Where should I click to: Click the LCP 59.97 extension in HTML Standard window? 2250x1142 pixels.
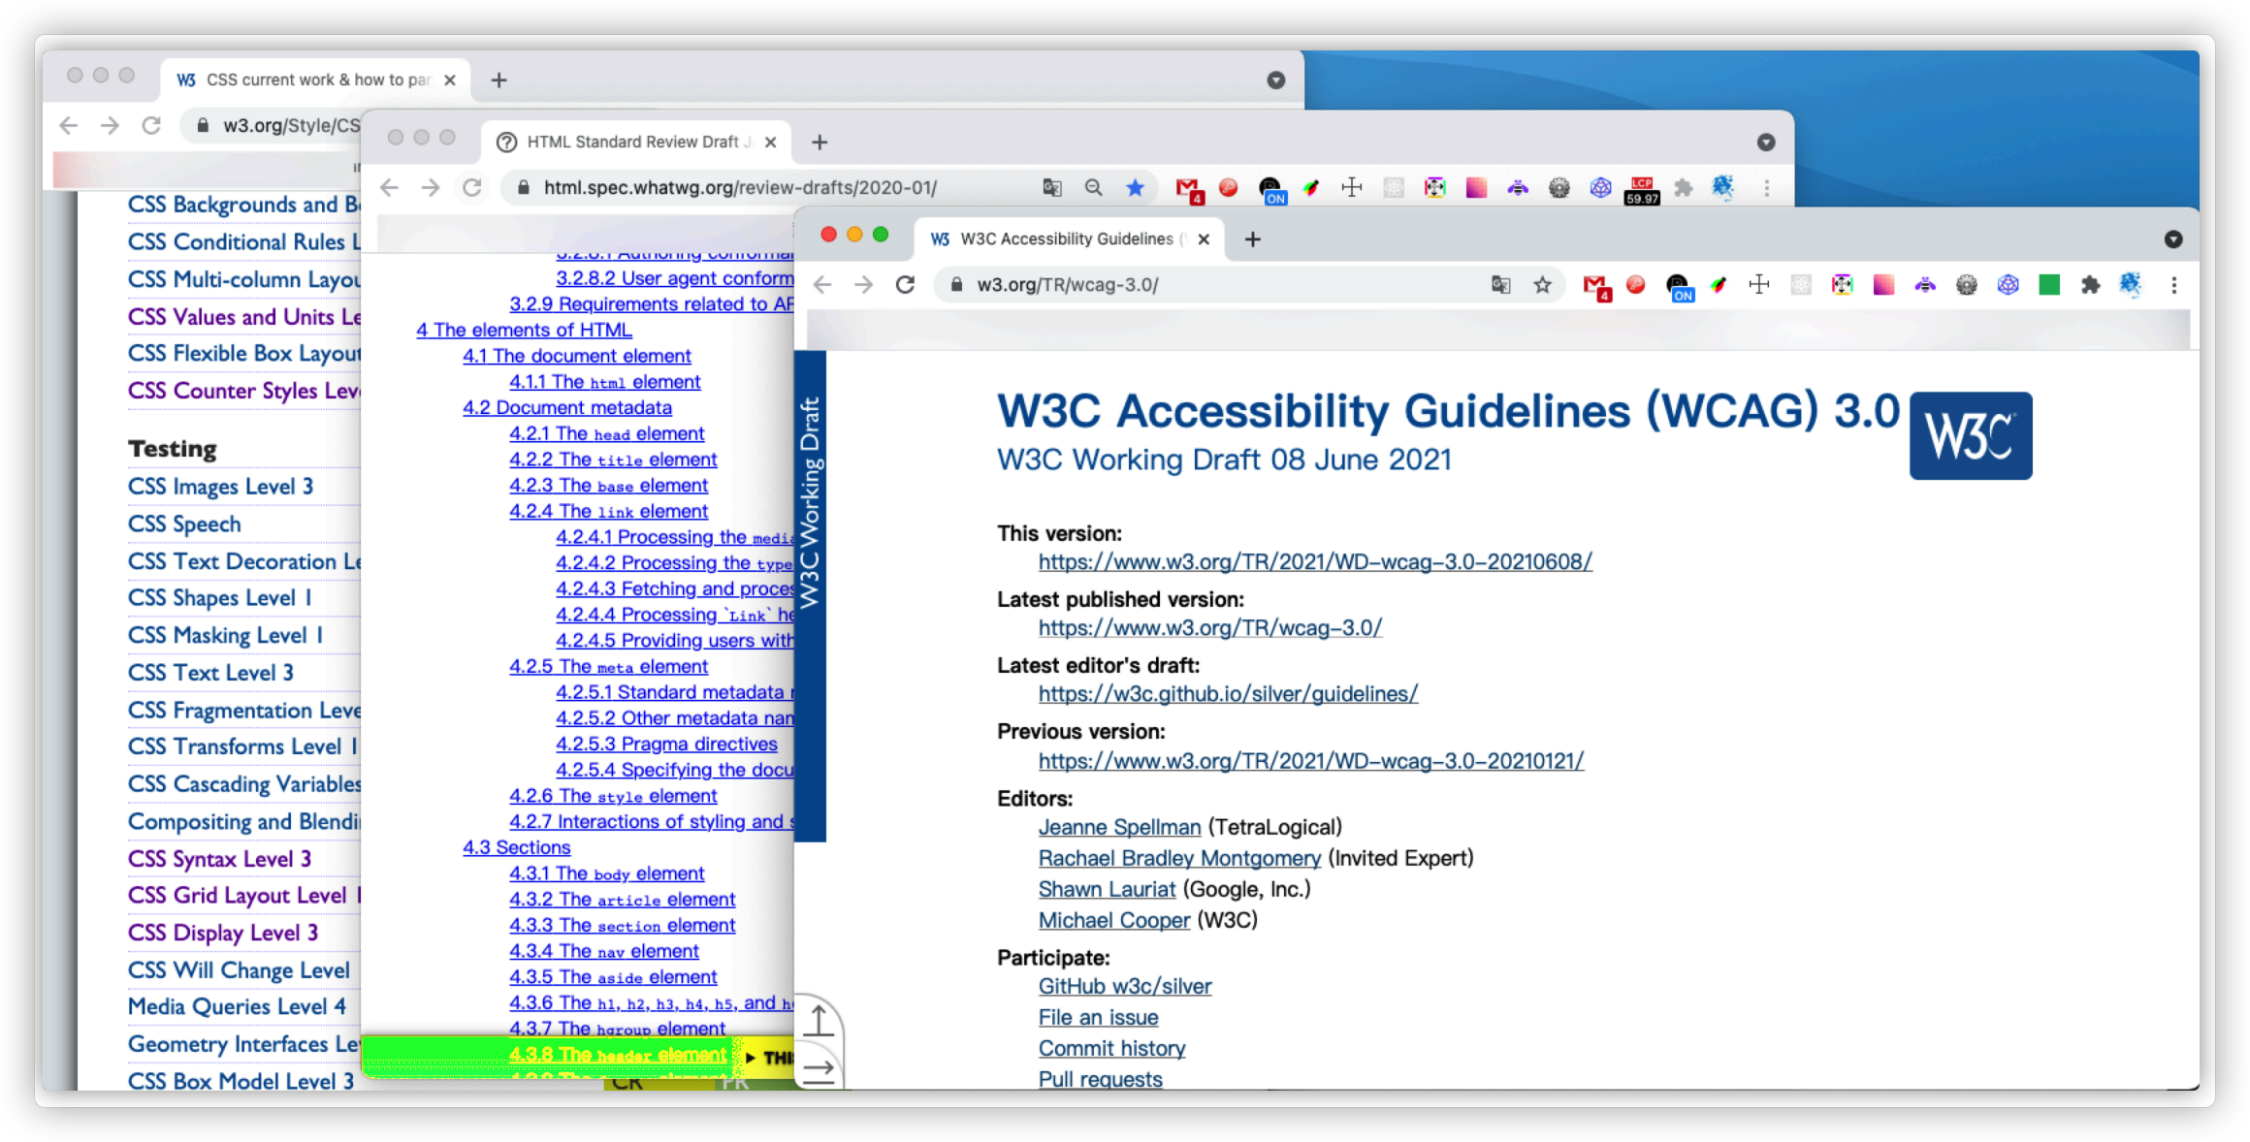[x=1642, y=189]
